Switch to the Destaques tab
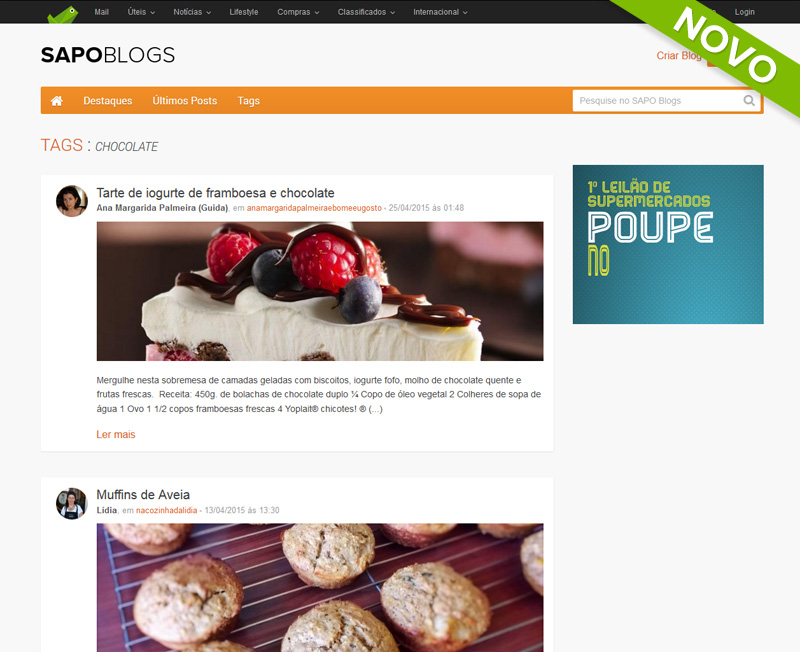Screen dimensions: 800x652 (x=108, y=101)
